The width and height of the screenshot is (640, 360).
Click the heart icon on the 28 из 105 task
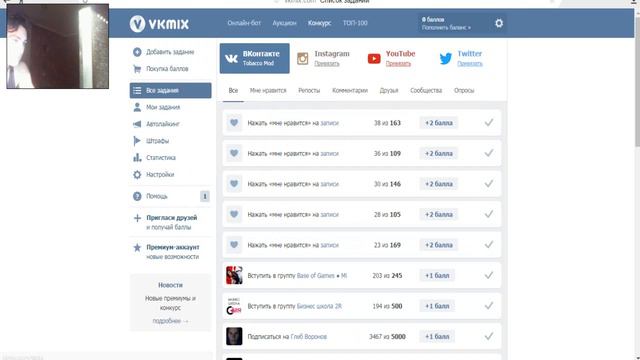tap(234, 214)
